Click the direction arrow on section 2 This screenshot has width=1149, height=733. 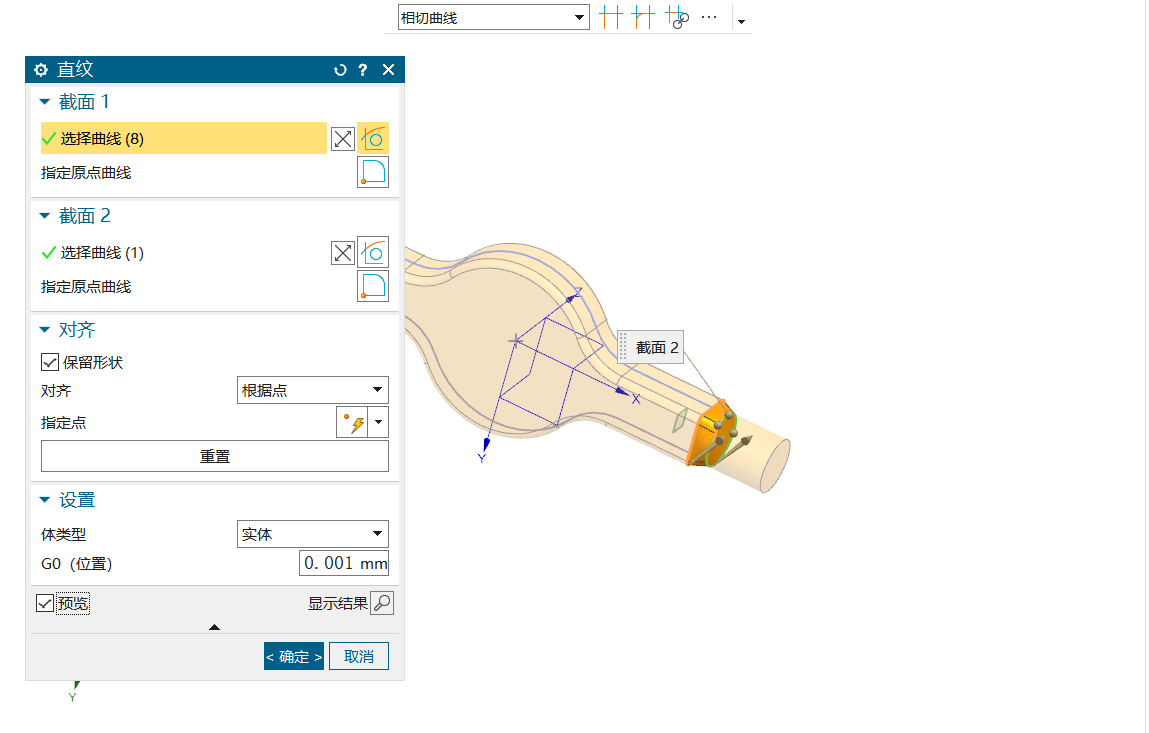746,440
